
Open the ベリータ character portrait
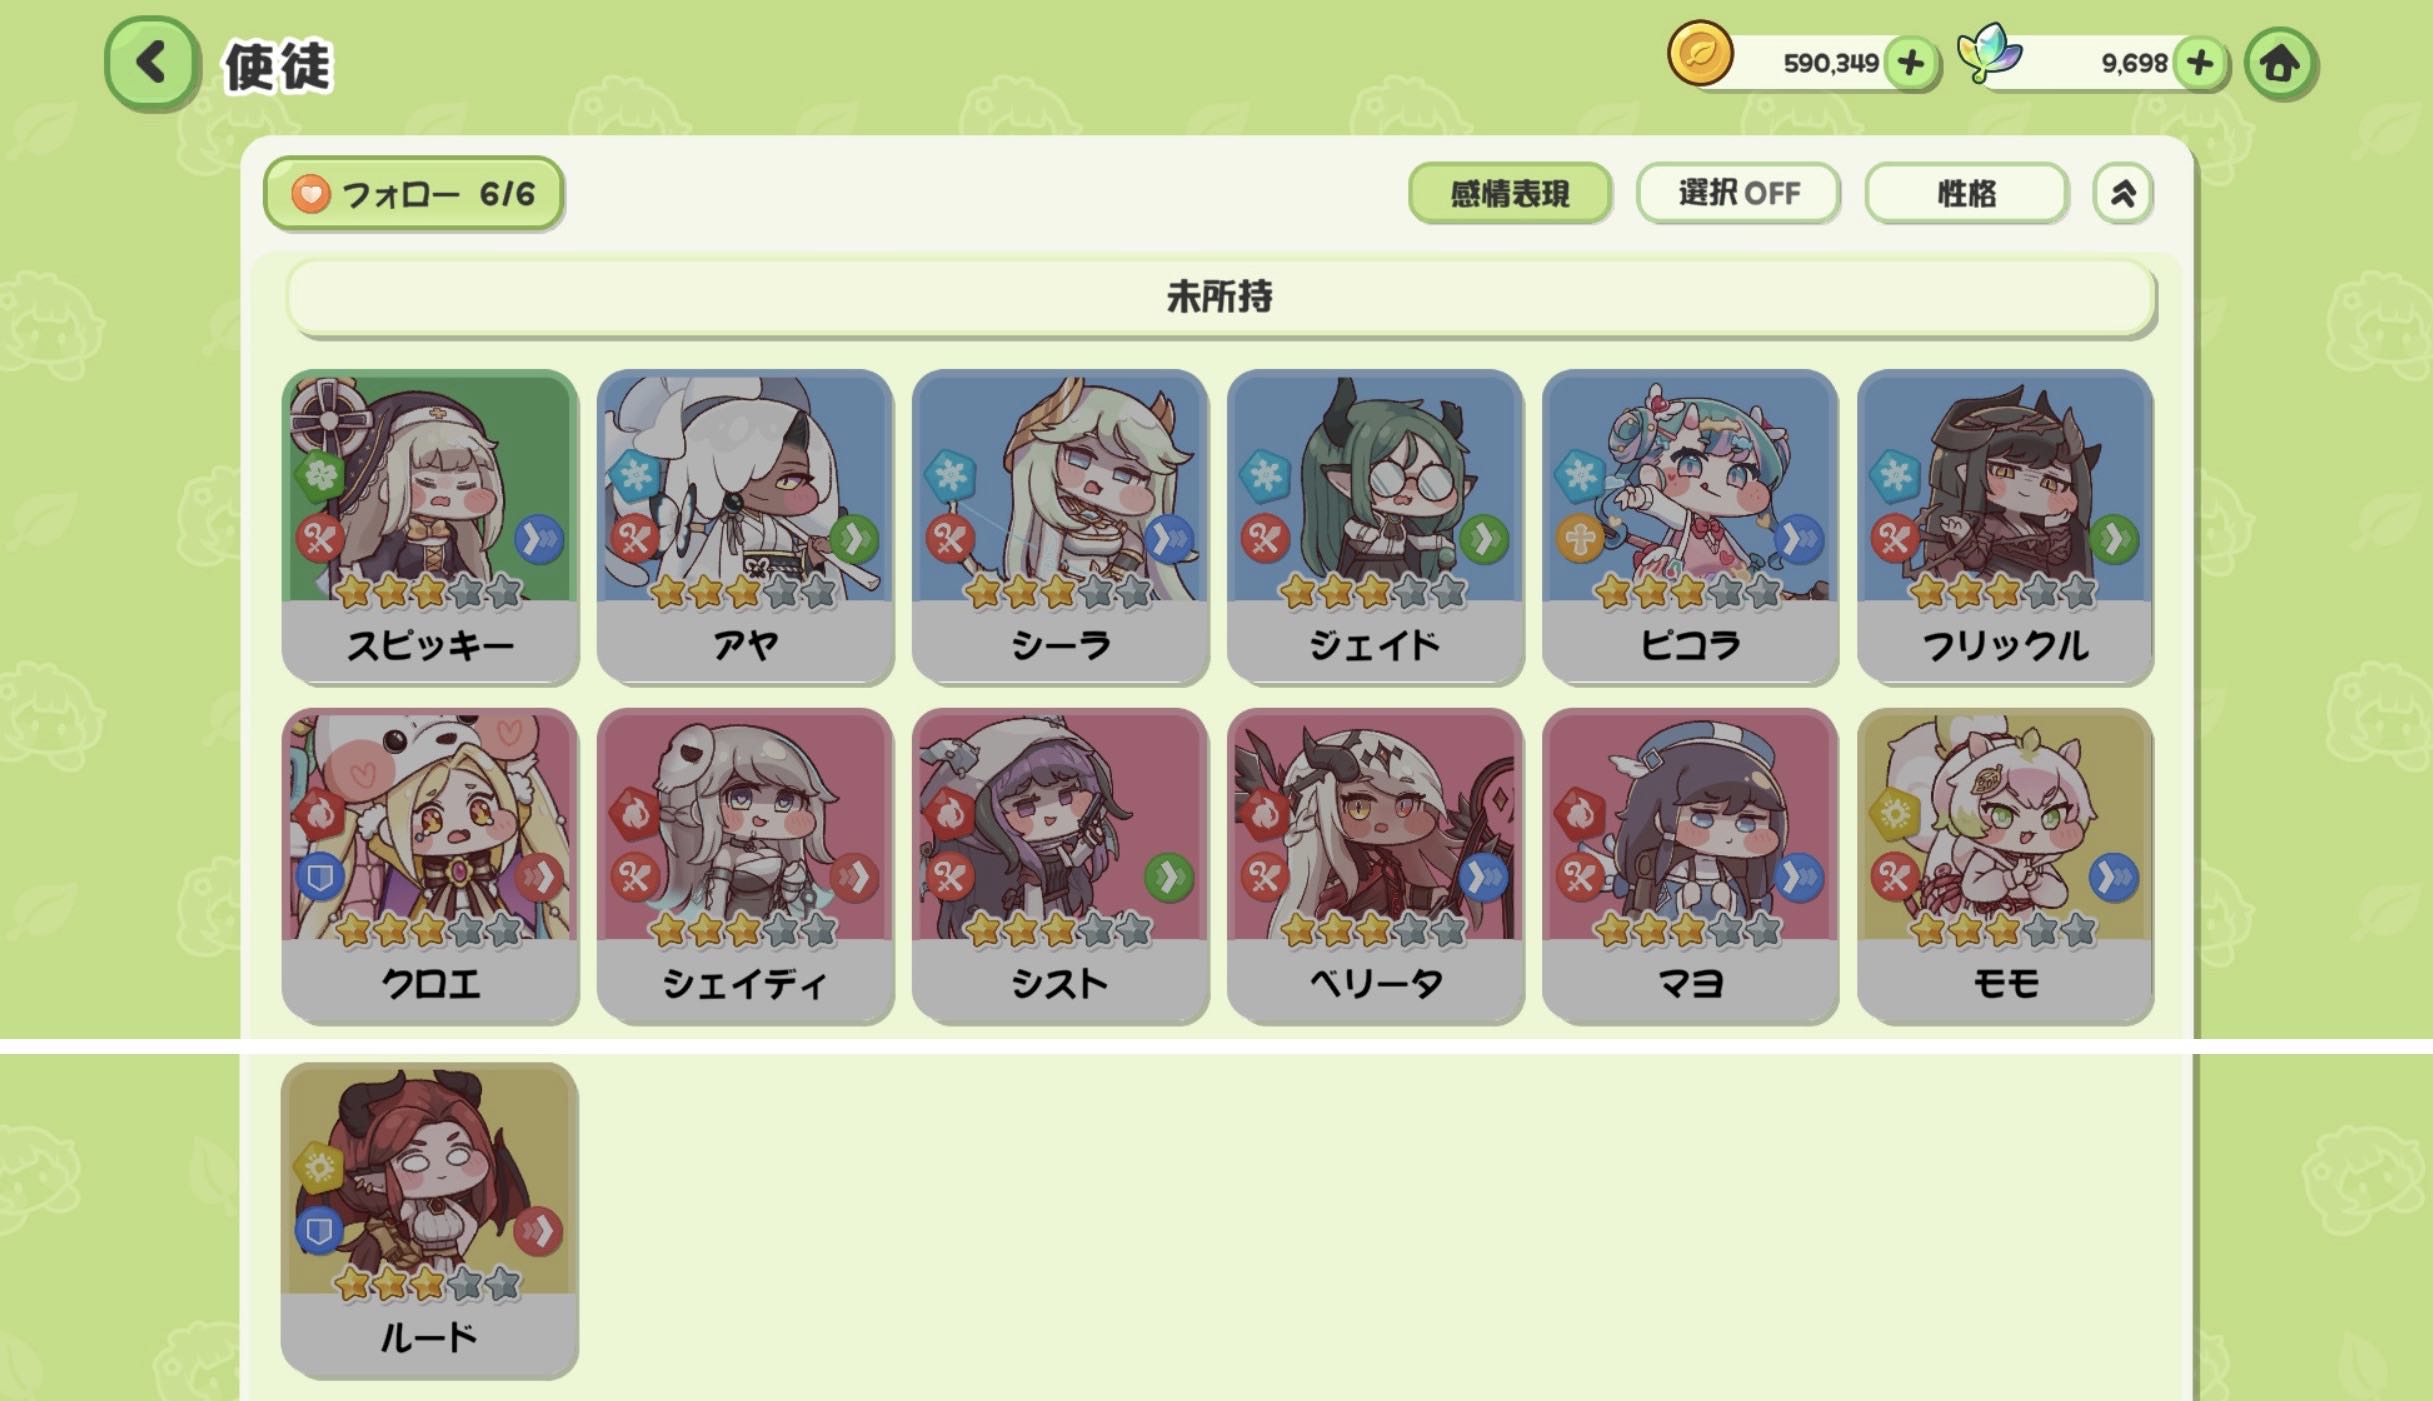coord(1375,825)
